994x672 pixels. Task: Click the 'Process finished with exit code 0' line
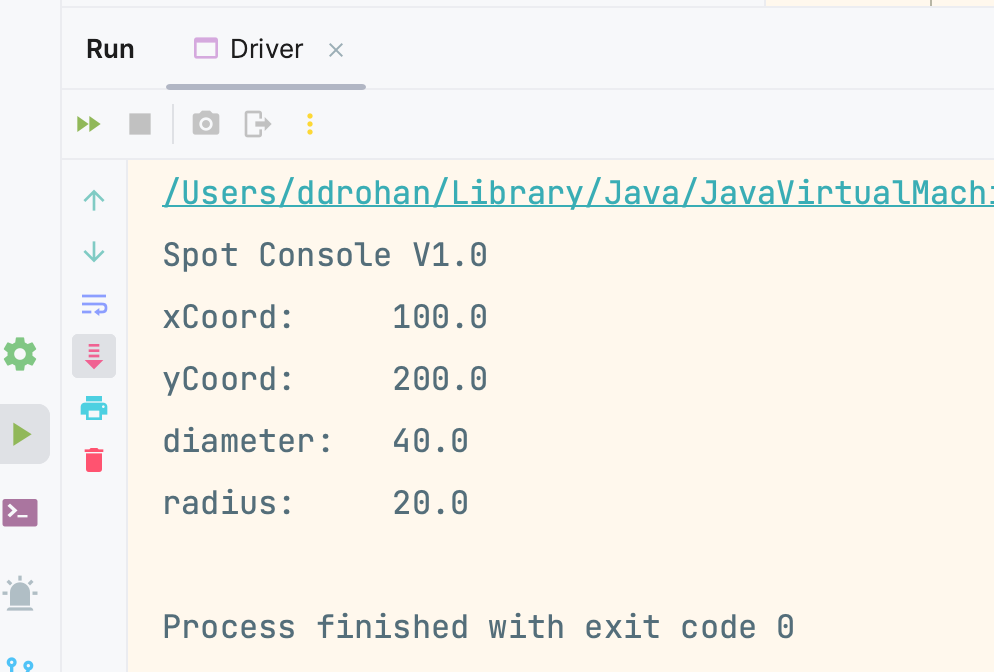click(478, 627)
